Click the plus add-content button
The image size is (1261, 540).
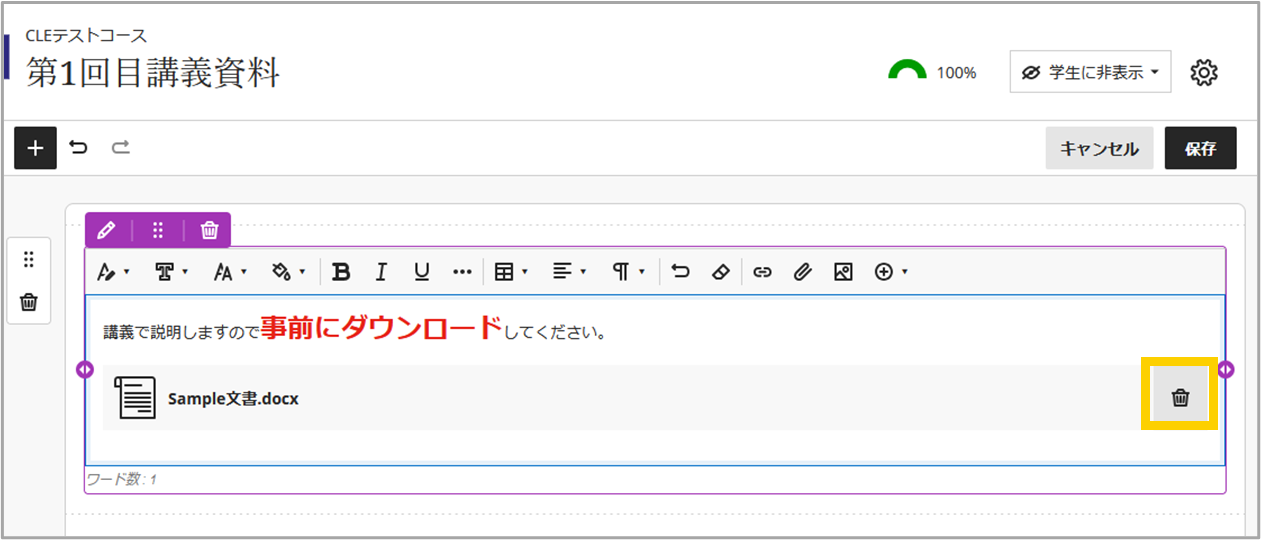pyautogui.click(x=35, y=148)
